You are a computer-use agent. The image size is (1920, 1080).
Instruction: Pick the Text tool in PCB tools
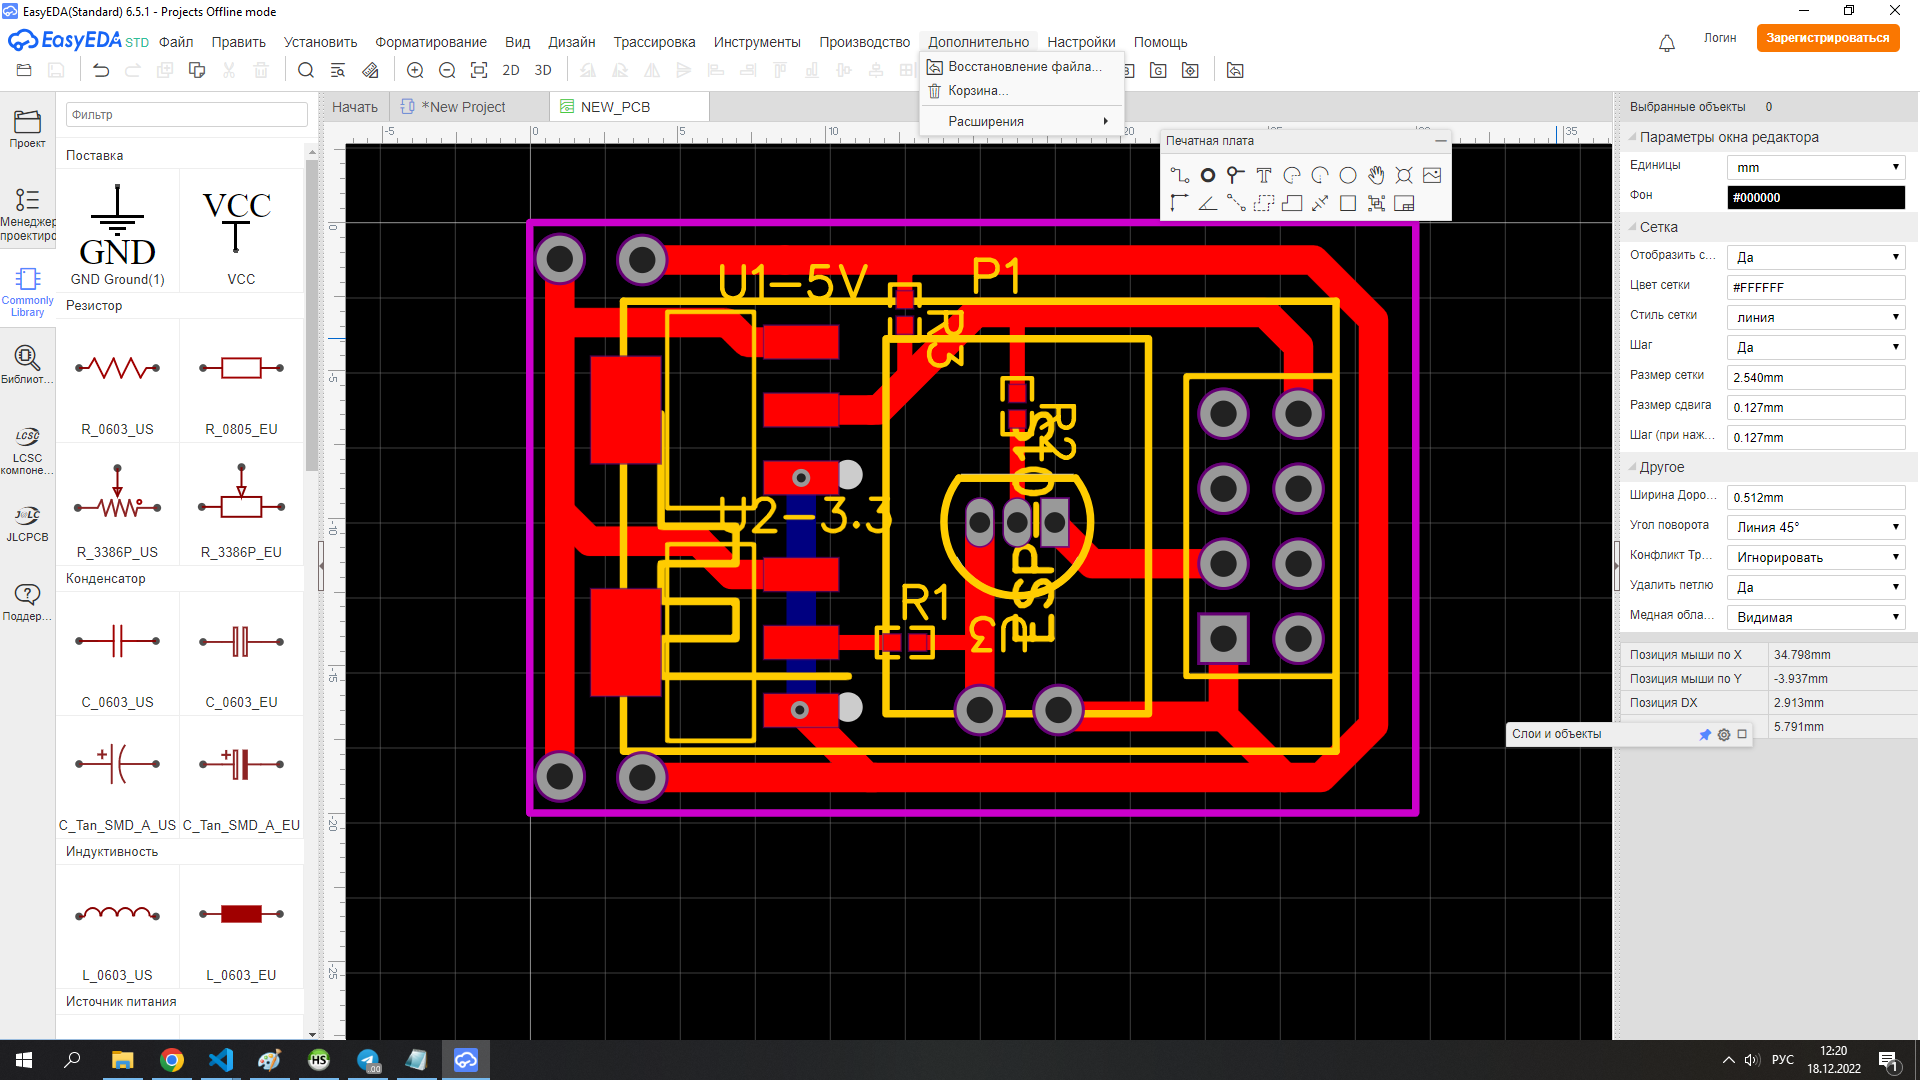coord(1264,175)
